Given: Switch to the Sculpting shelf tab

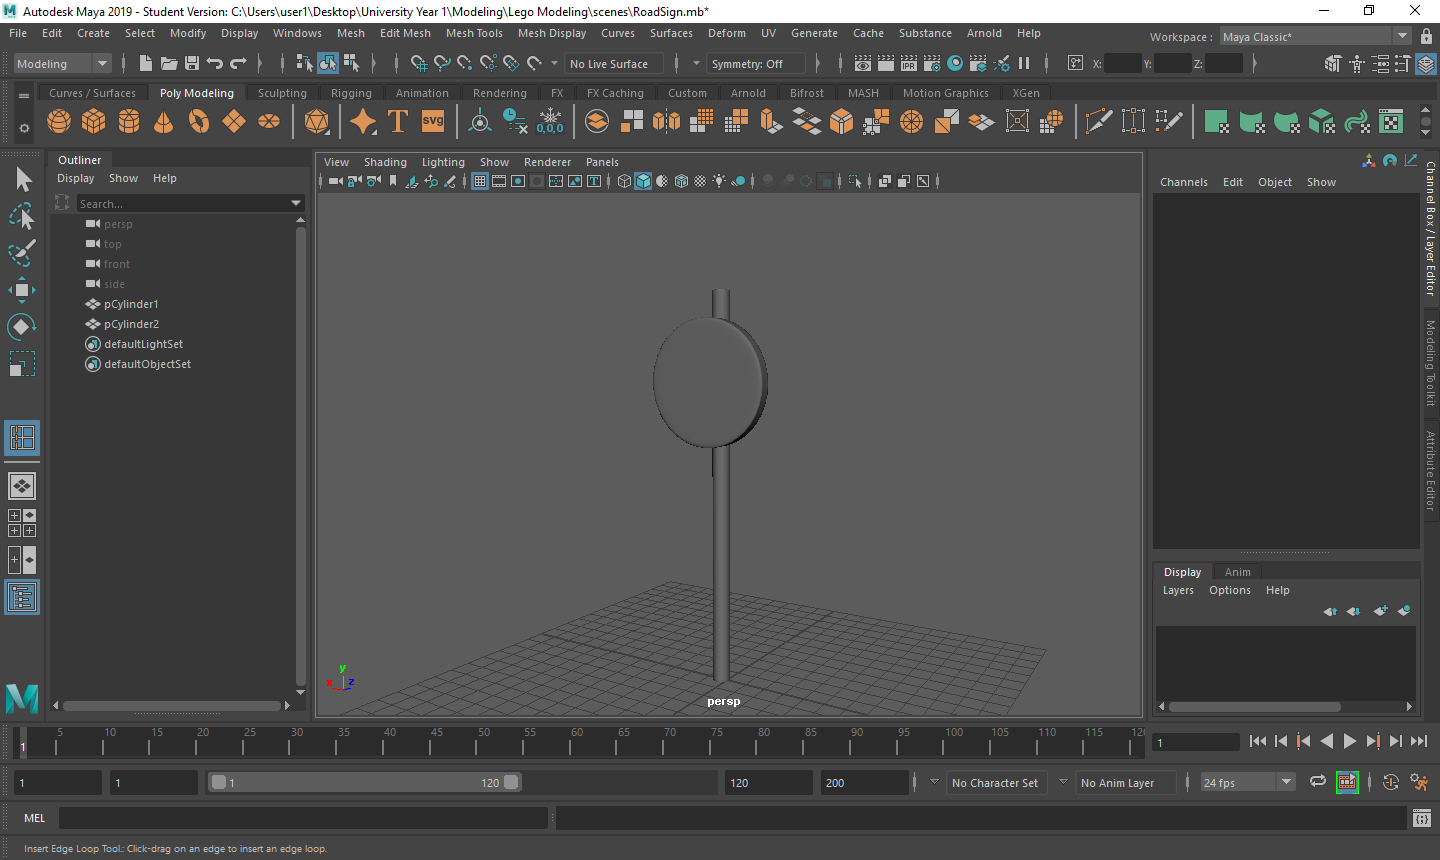Looking at the screenshot, I should tap(282, 93).
